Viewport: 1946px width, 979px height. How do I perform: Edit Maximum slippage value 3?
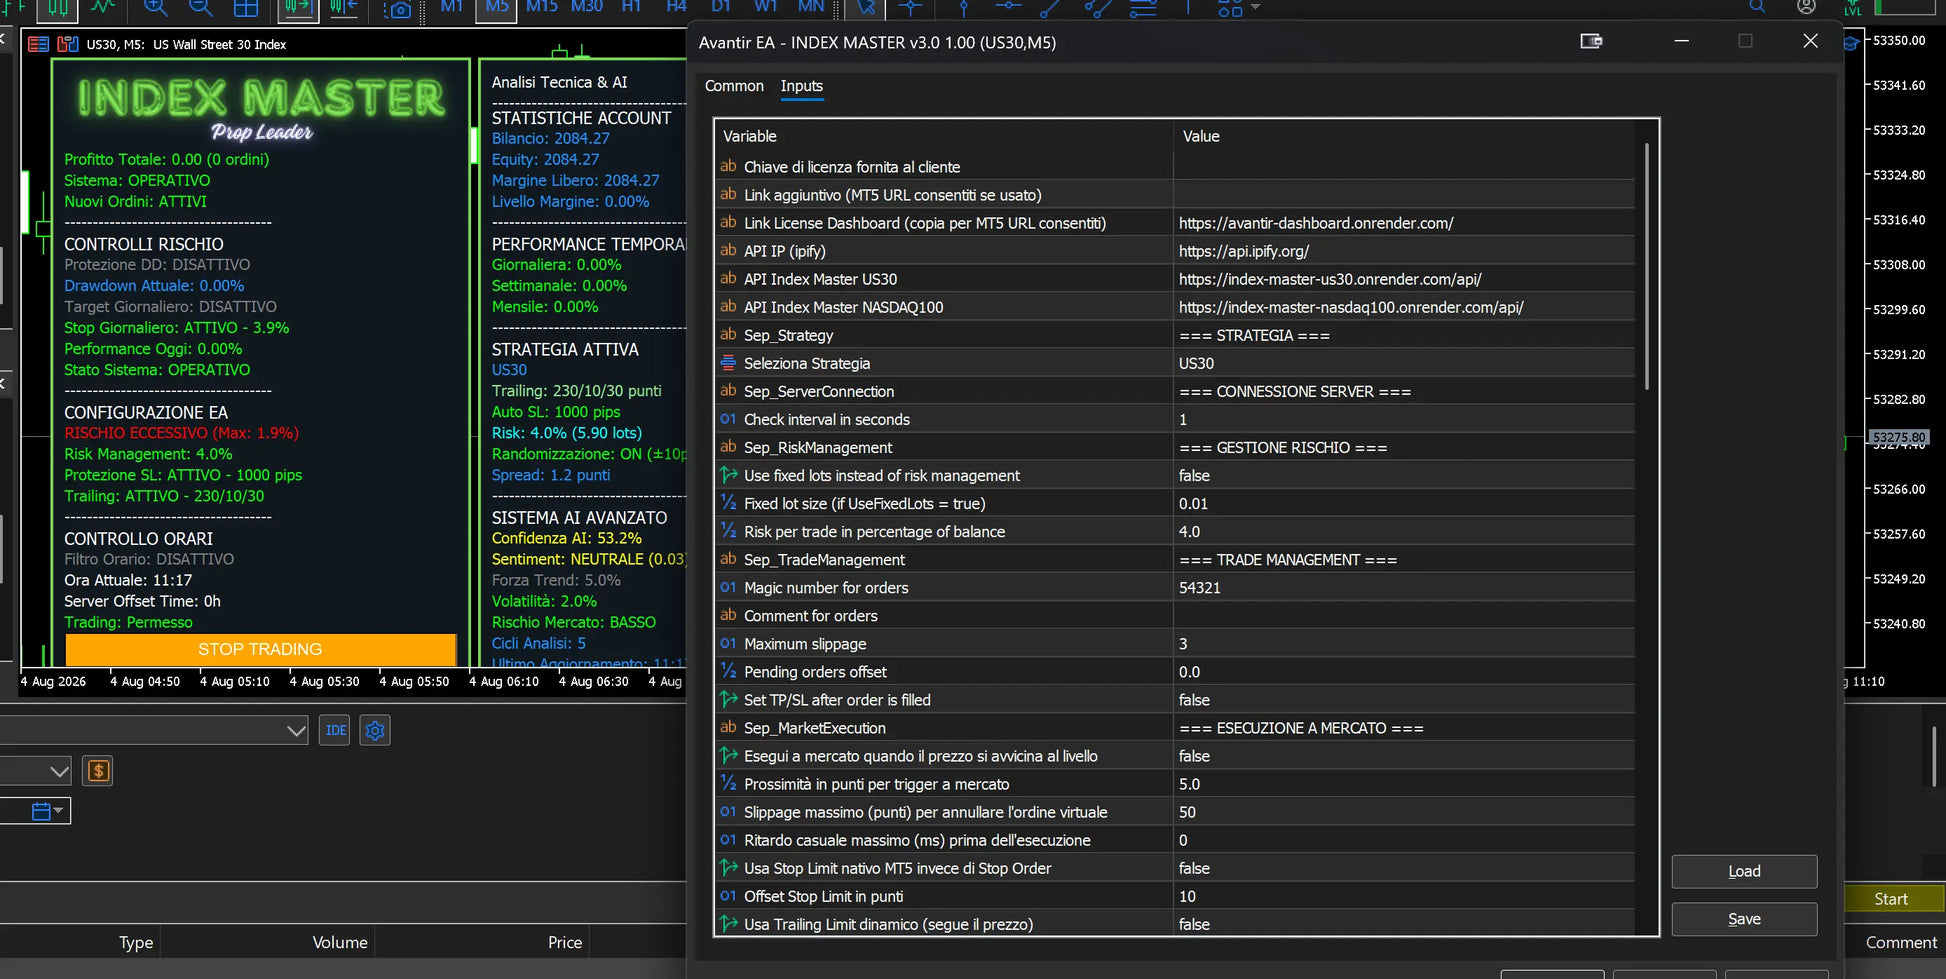click(1404, 644)
